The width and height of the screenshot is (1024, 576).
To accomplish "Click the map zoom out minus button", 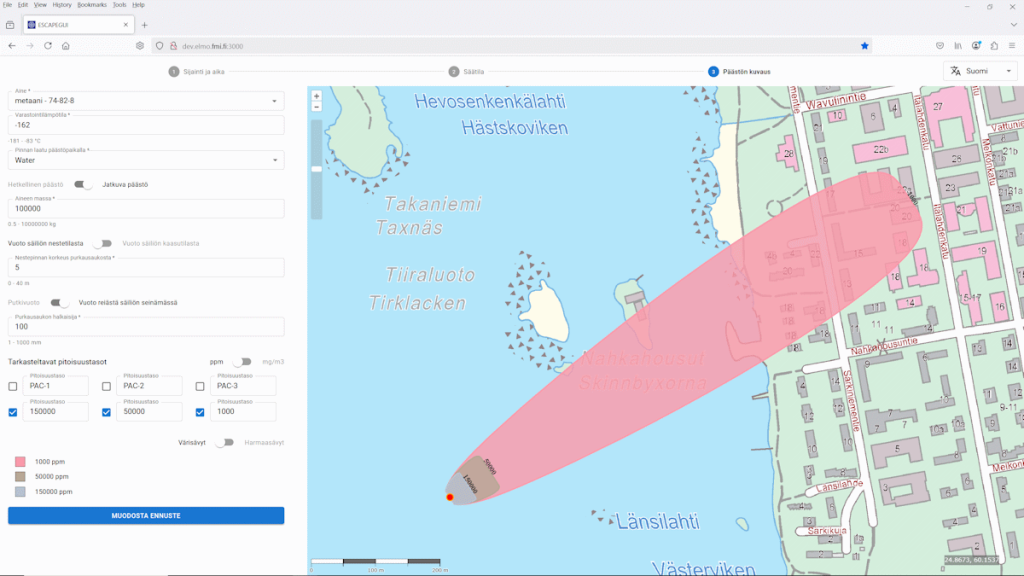I will tap(317, 107).
